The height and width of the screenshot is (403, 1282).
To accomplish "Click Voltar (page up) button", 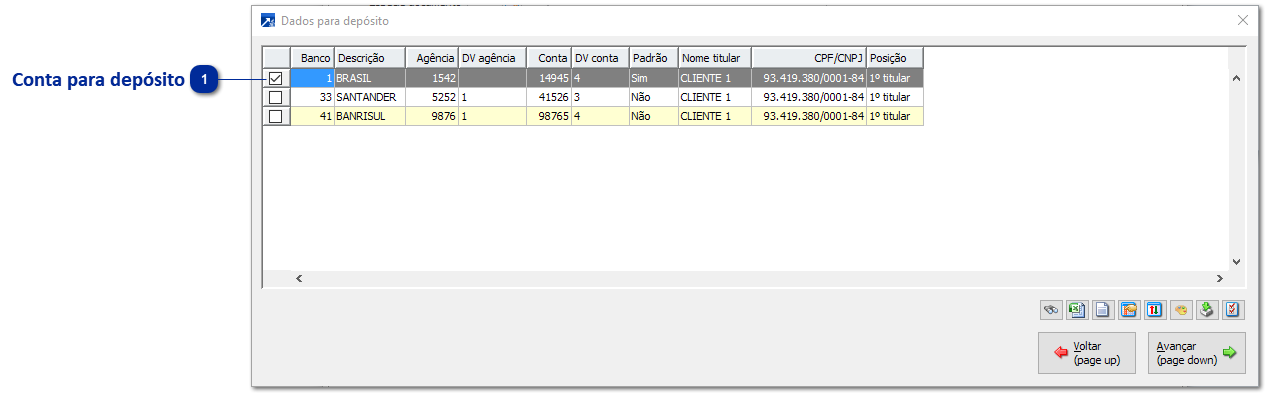I will click(1087, 353).
